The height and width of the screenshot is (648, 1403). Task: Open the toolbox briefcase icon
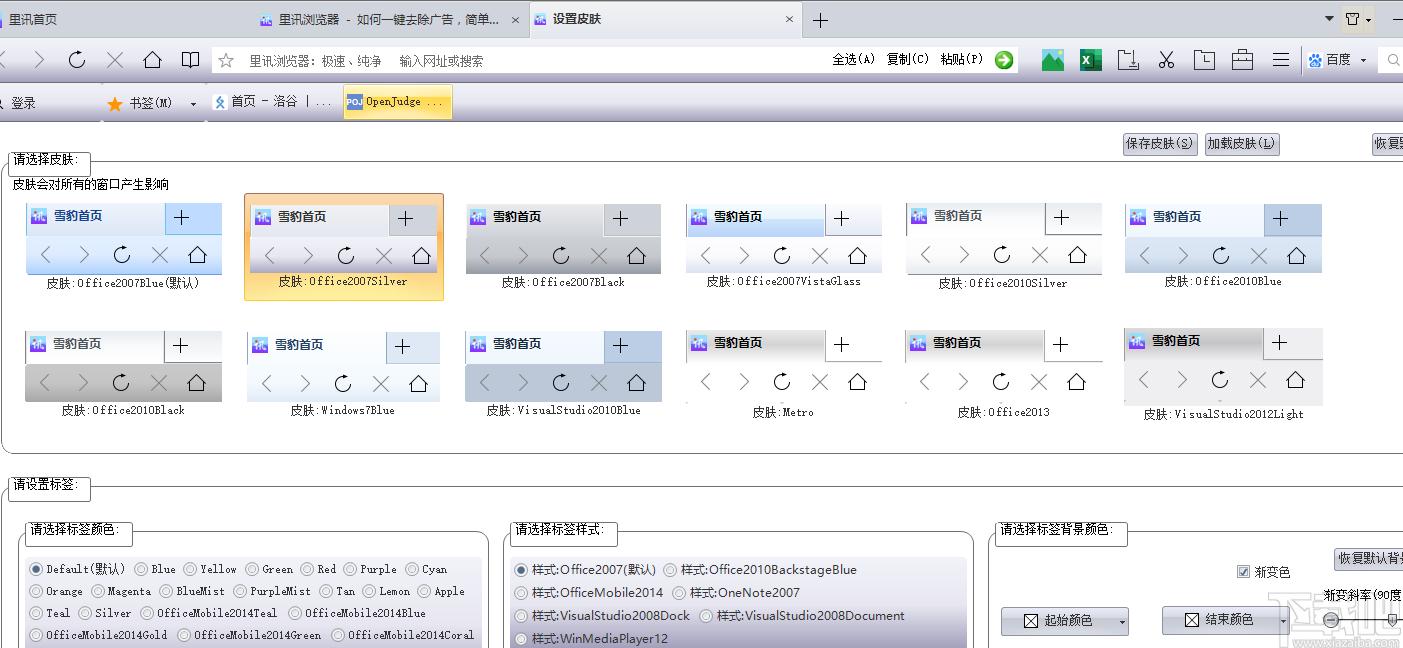point(1242,60)
